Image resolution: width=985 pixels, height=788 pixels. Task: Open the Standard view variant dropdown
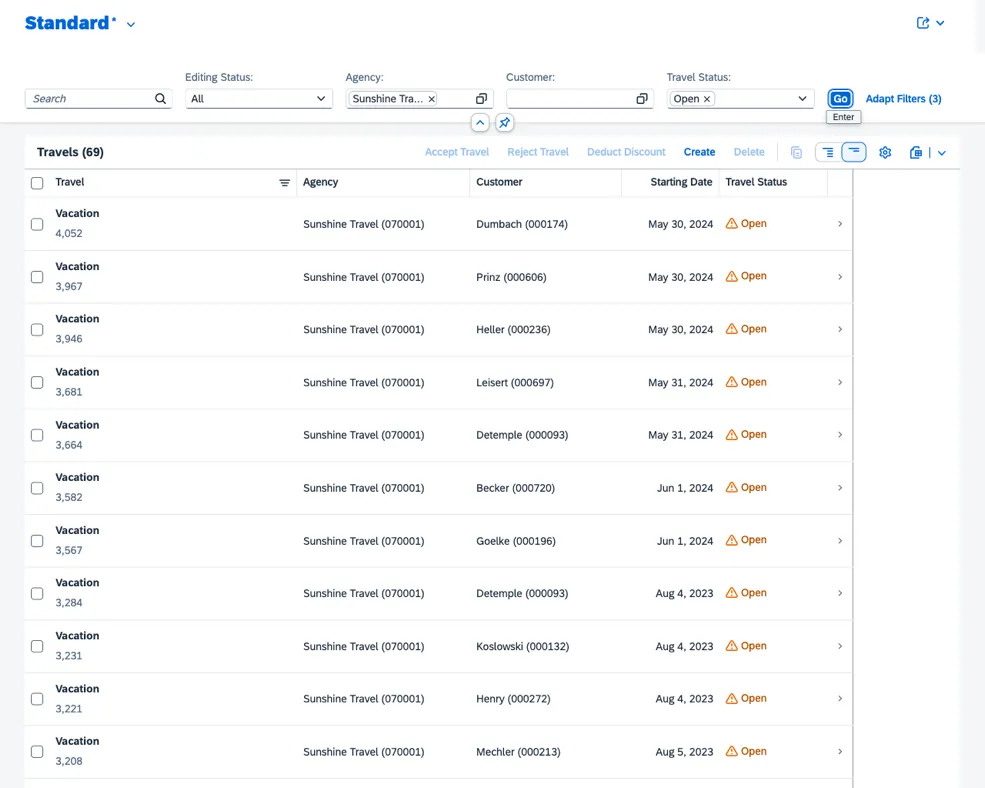(x=131, y=24)
